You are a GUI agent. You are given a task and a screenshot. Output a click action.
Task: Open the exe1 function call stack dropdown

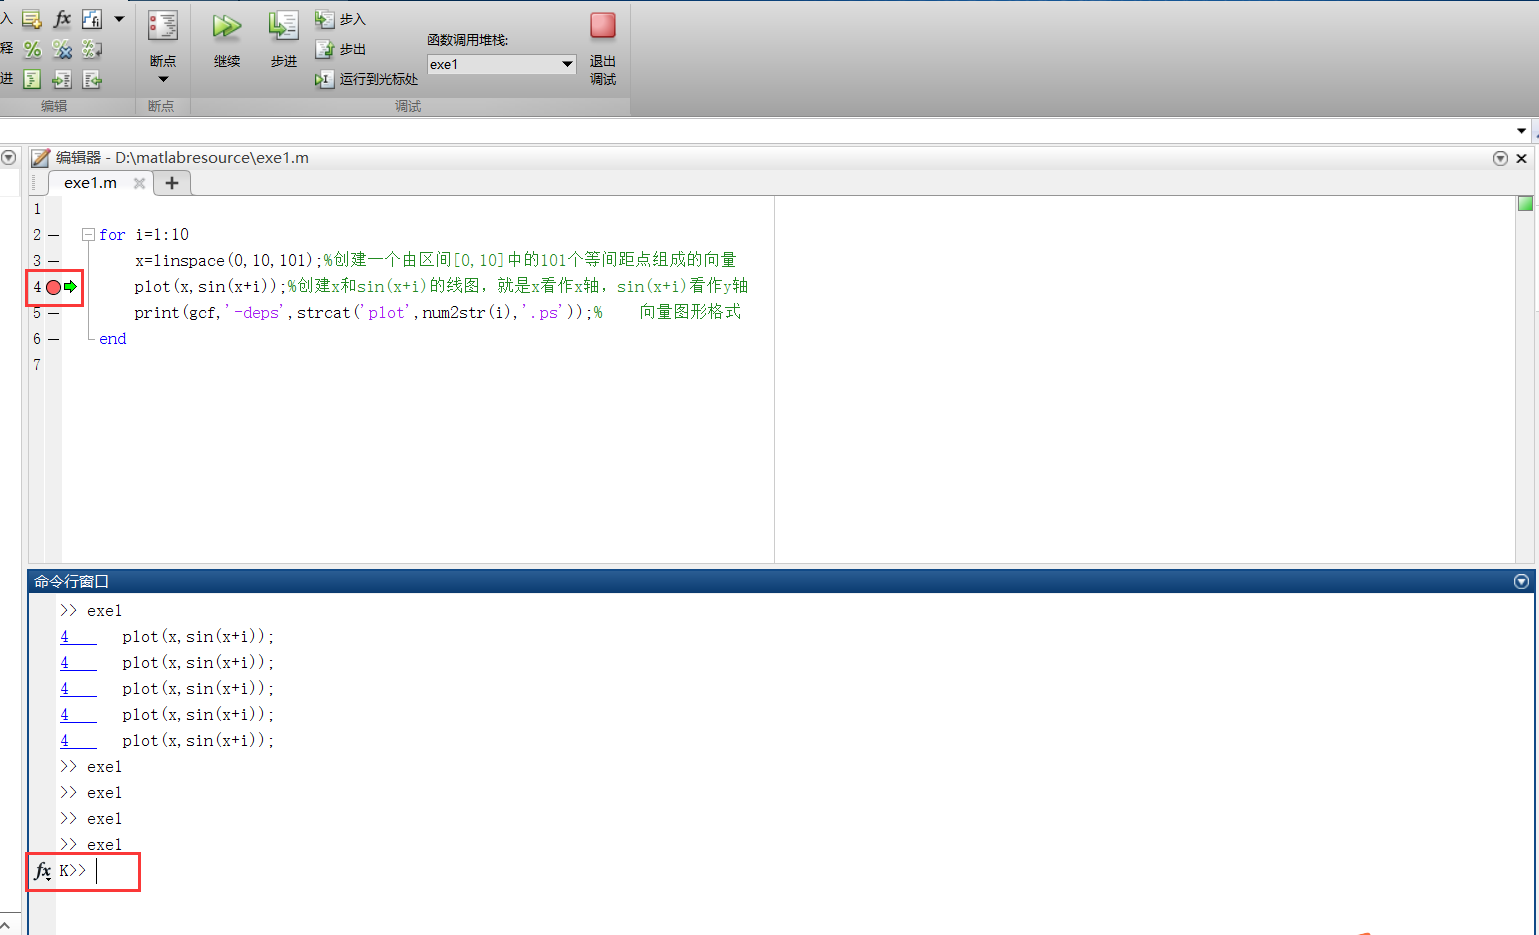click(568, 63)
